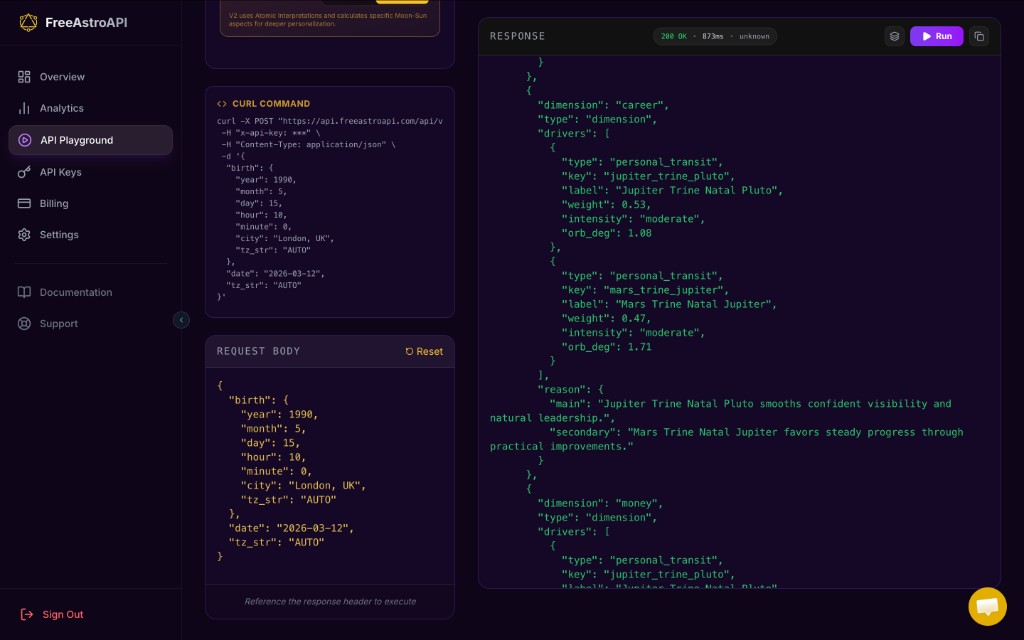Click the FreeAstroAPI logo icon
Viewport: 1024px width, 640px height.
click(x=28, y=22)
